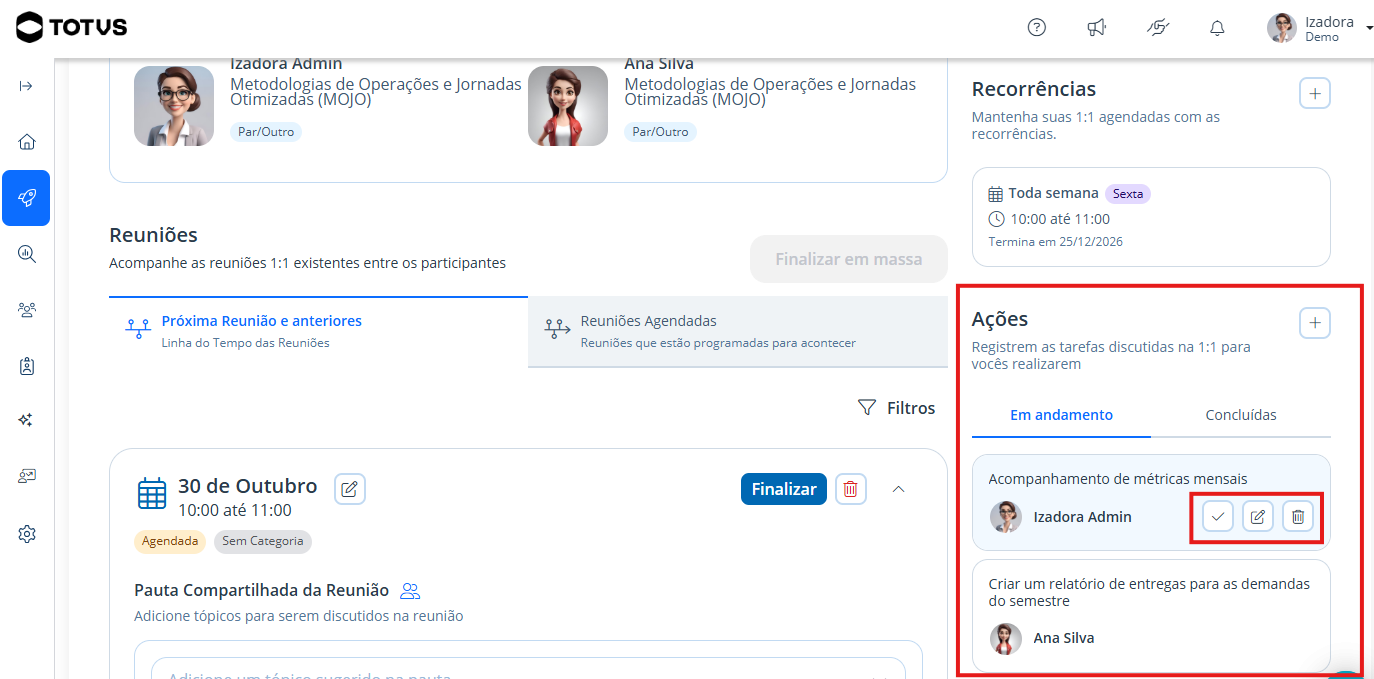Open the presentation chart sidebar icon
The image size is (1374, 679).
pyautogui.click(x=26, y=477)
